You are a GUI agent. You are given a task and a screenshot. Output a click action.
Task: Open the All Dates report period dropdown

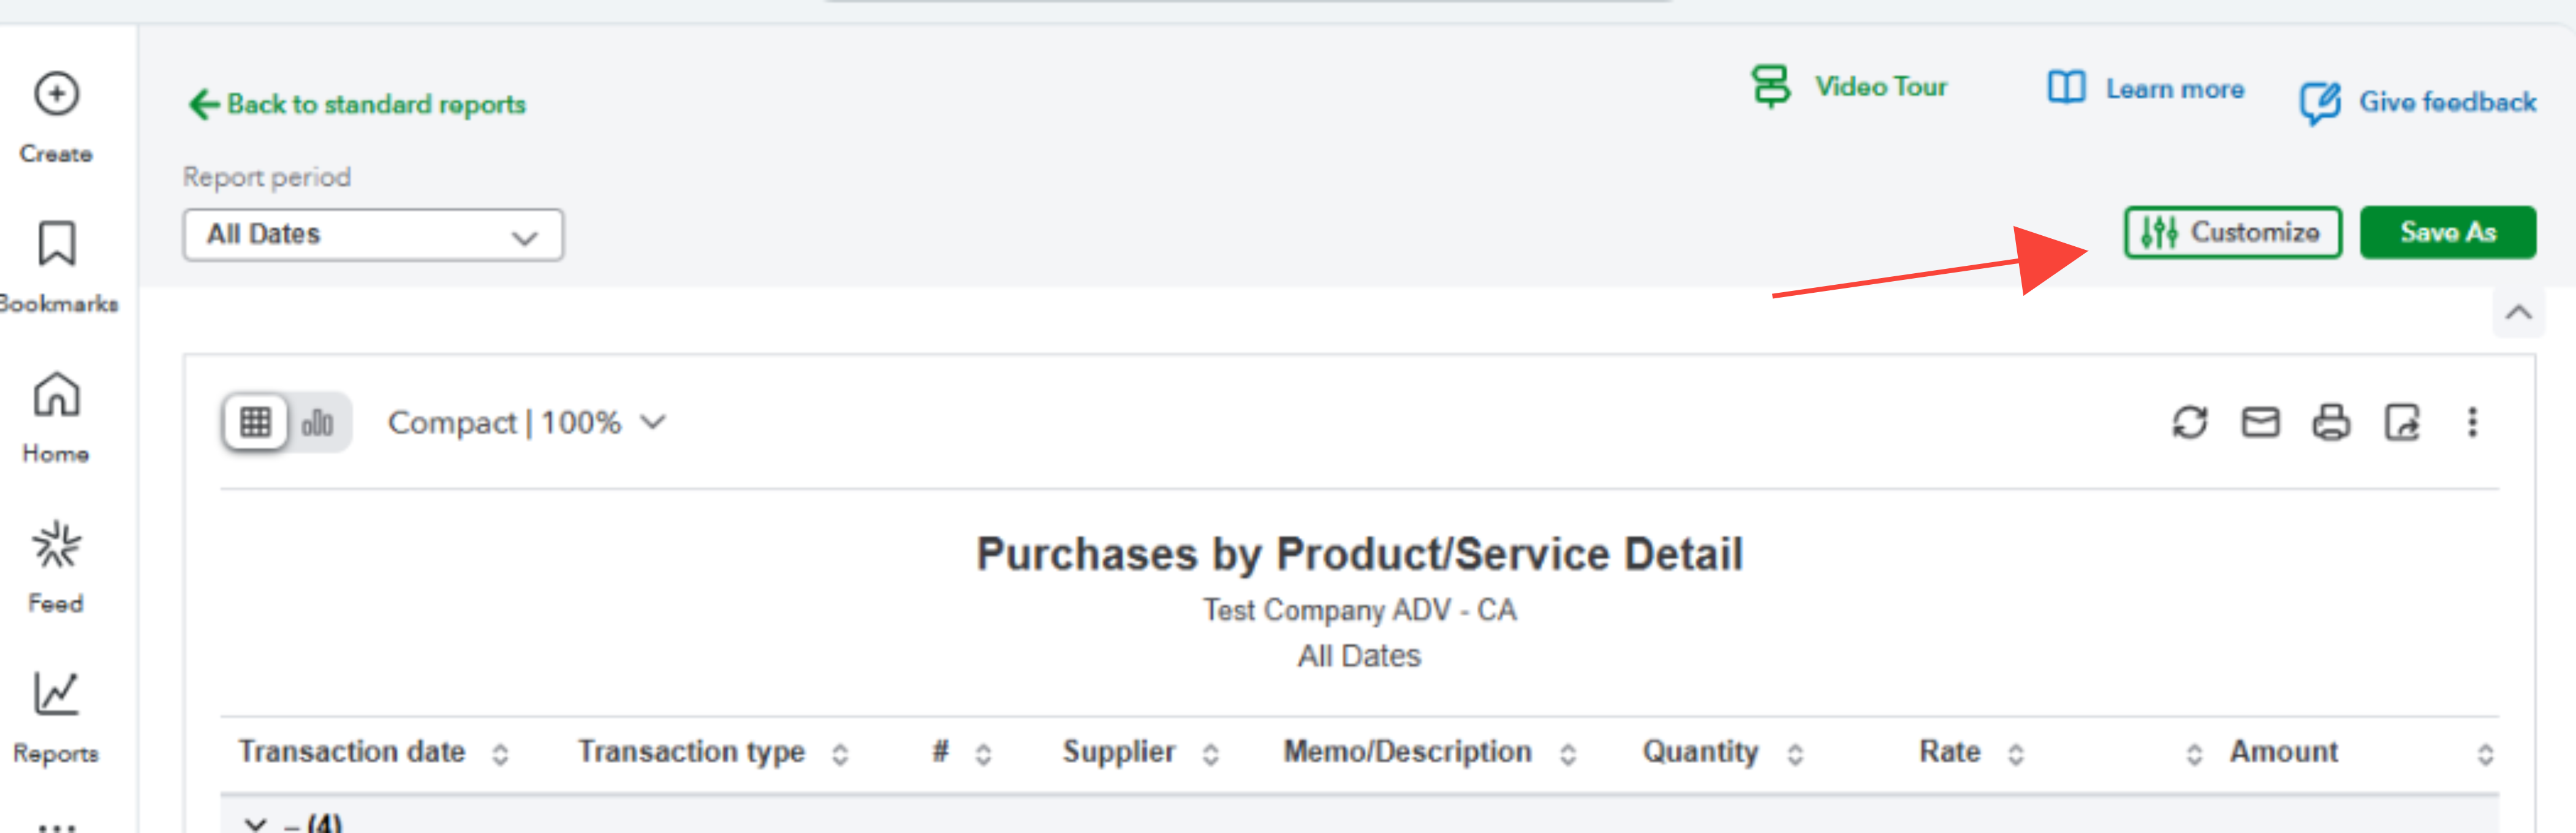tap(373, 235)
